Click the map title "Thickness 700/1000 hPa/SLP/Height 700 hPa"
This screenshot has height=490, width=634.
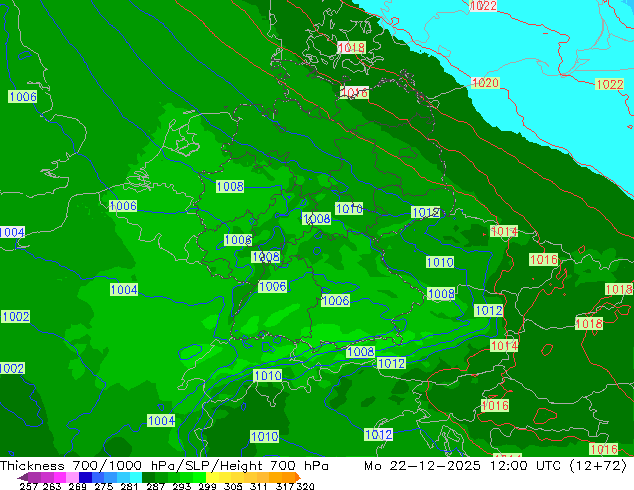click(164, 466)
